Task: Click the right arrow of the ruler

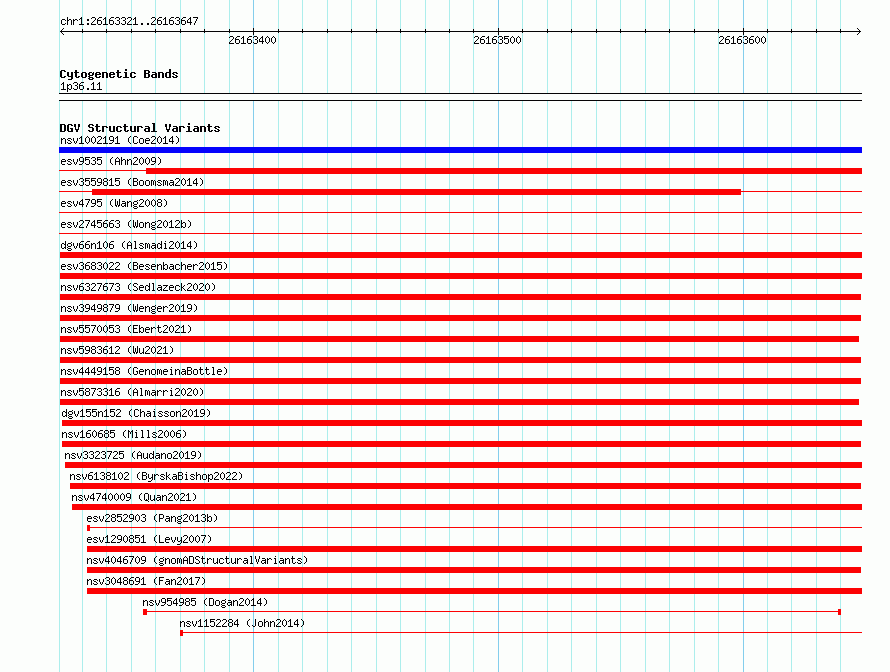Action: click(859, 32)
